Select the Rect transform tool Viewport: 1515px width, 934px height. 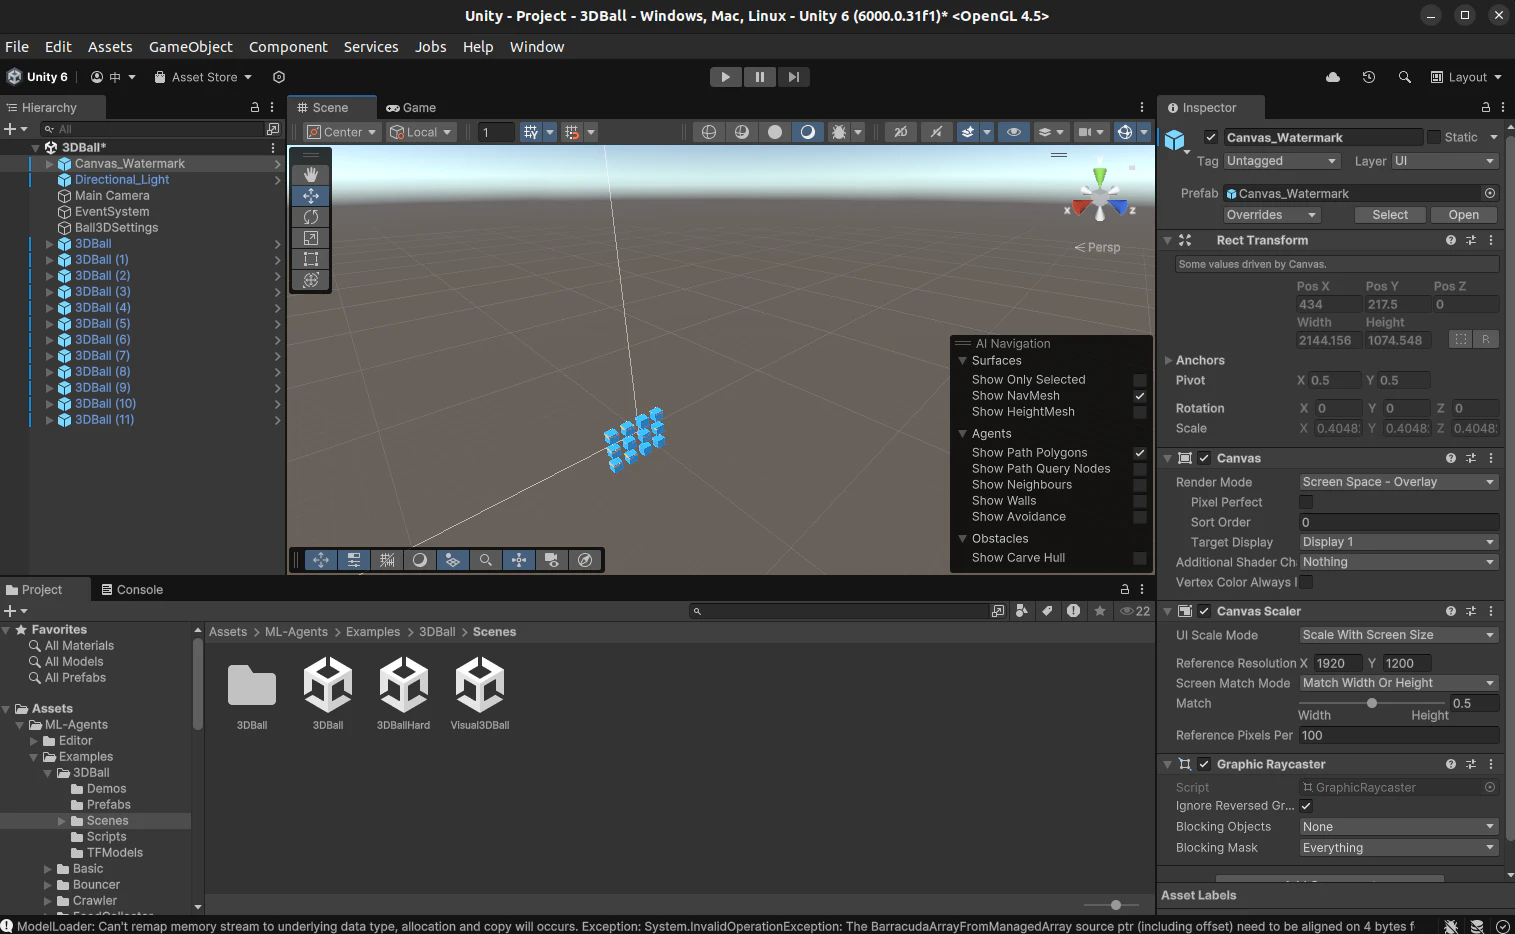coord(311,259)
